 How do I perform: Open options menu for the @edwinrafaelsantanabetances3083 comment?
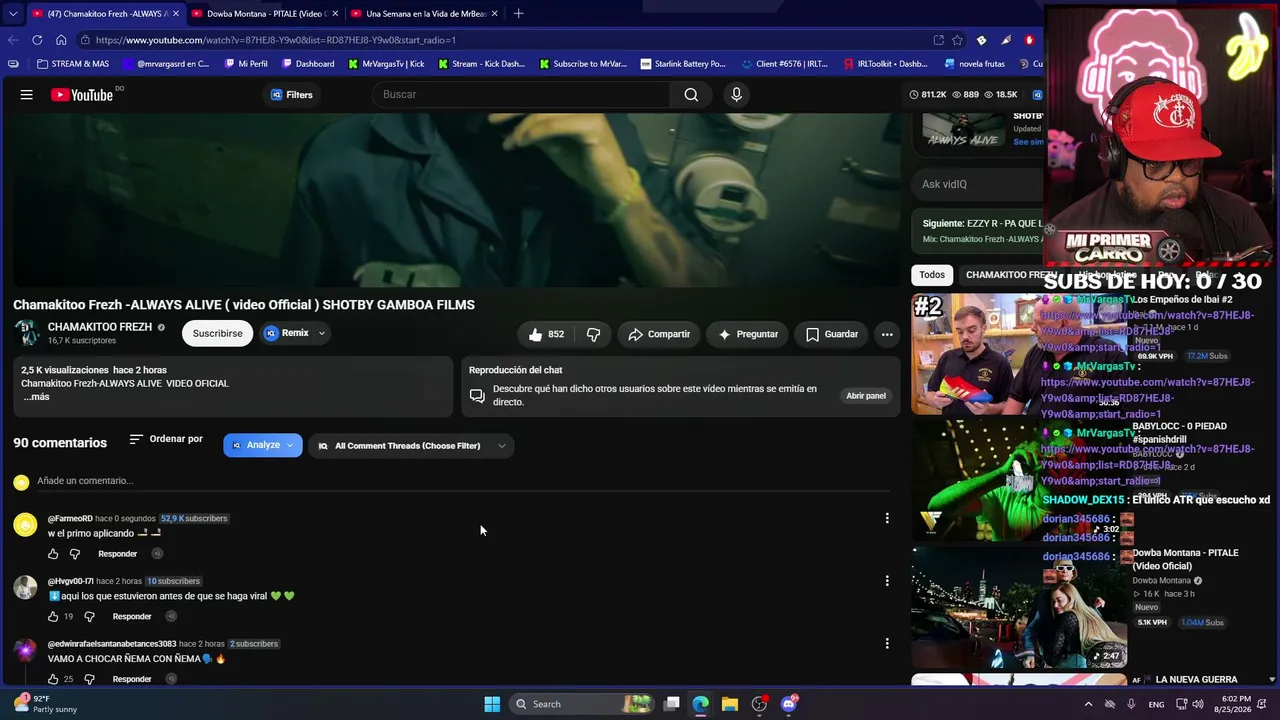point(886,644)
